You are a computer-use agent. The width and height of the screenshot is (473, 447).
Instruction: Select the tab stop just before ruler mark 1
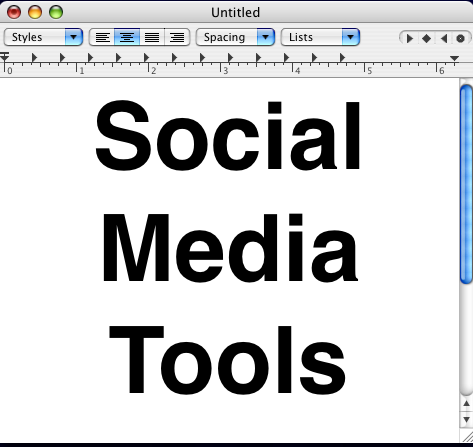coord(62,58)
